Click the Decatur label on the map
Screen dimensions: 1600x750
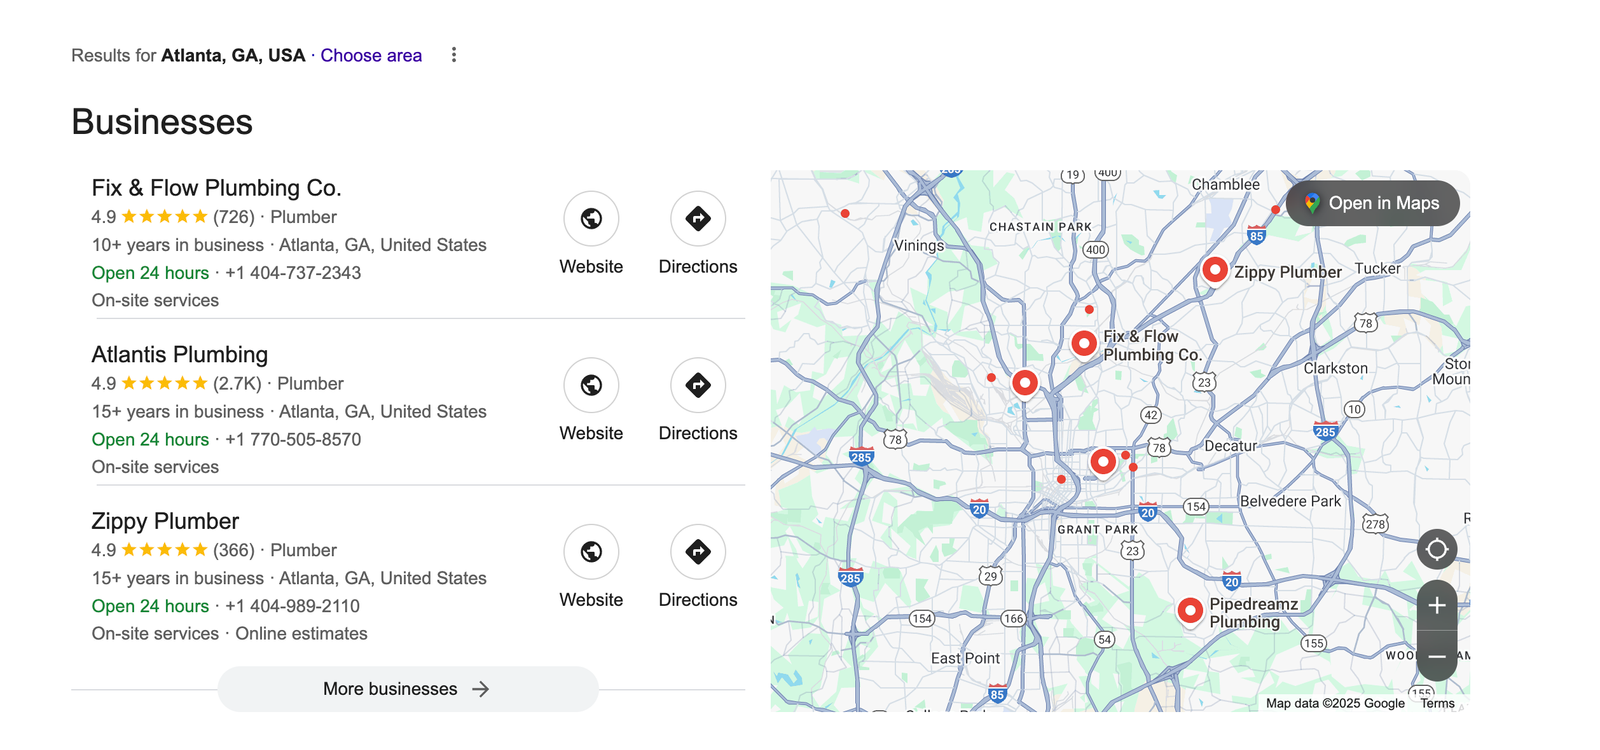tap(1230, 446)
